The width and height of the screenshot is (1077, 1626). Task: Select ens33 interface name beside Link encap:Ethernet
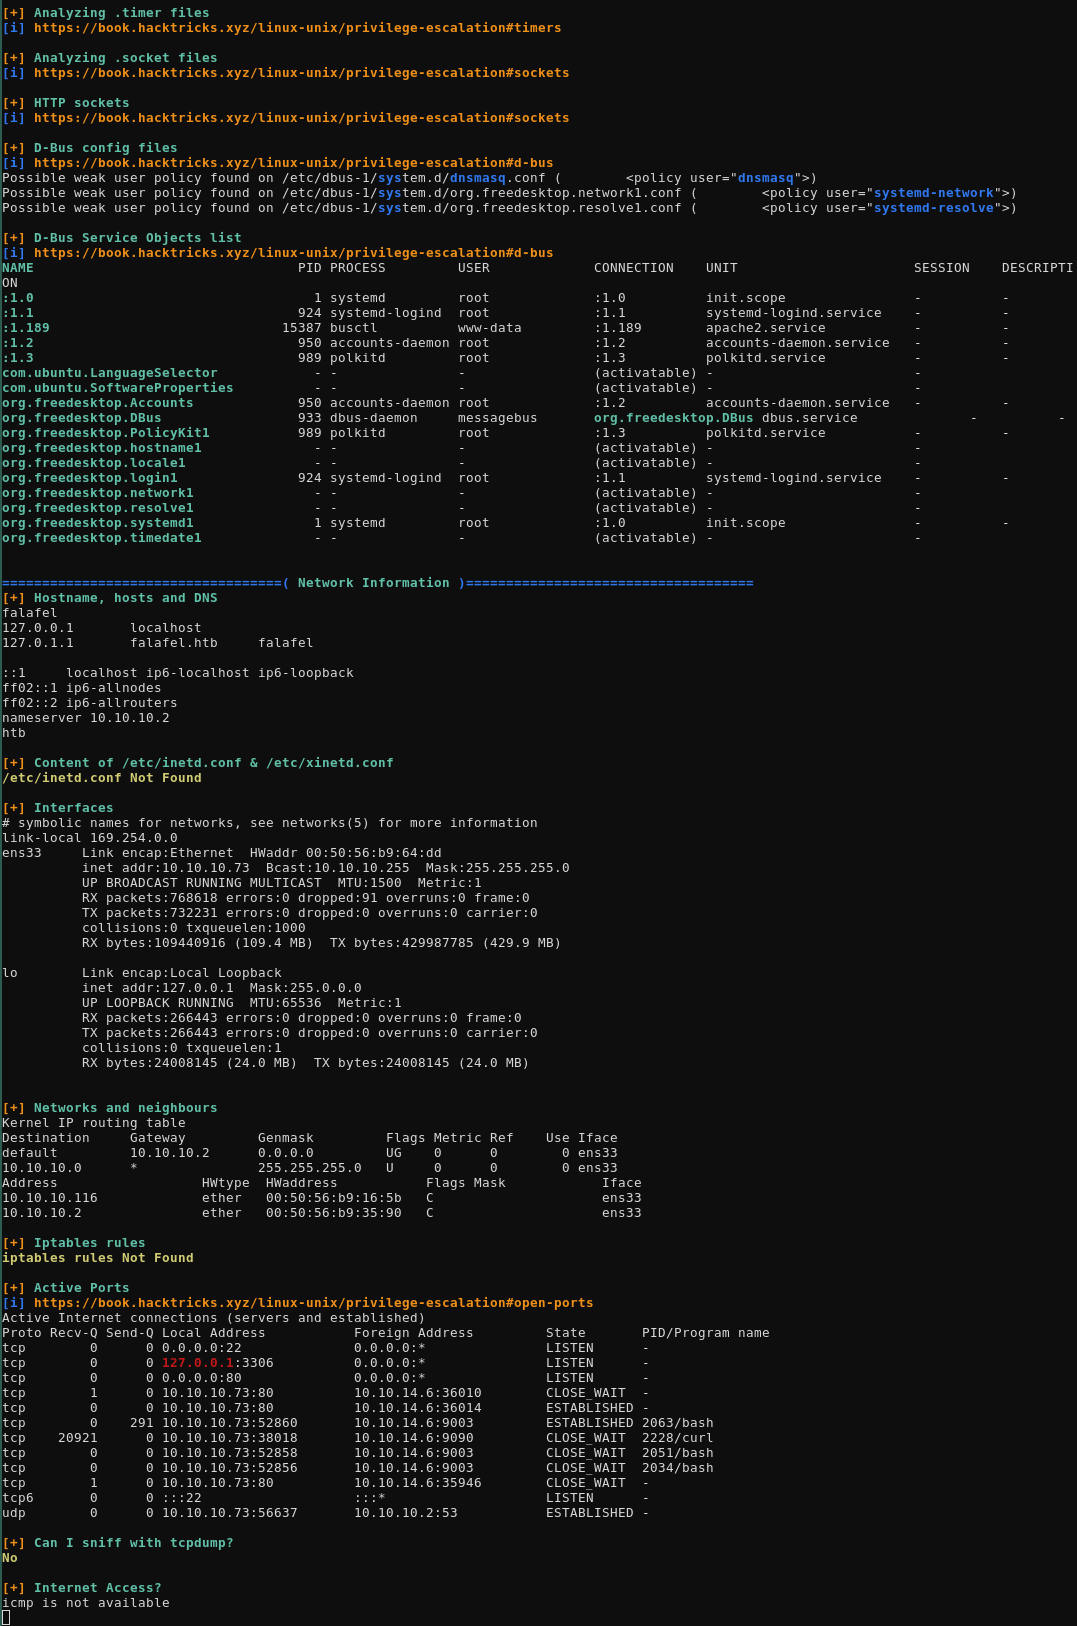tap(22, 853)
